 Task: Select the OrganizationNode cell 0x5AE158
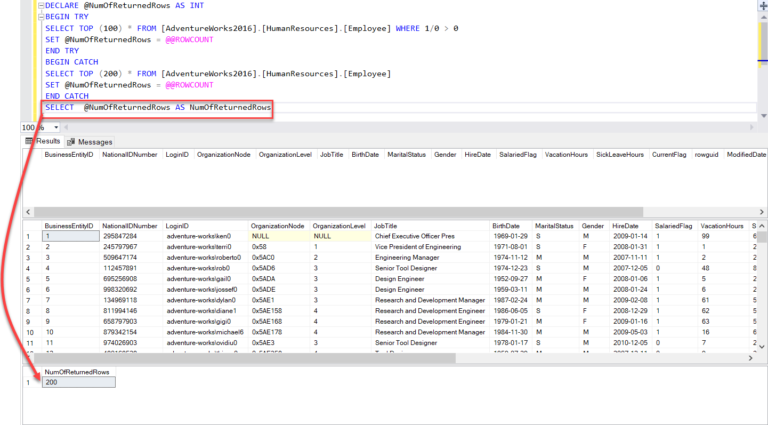[279, 311]
